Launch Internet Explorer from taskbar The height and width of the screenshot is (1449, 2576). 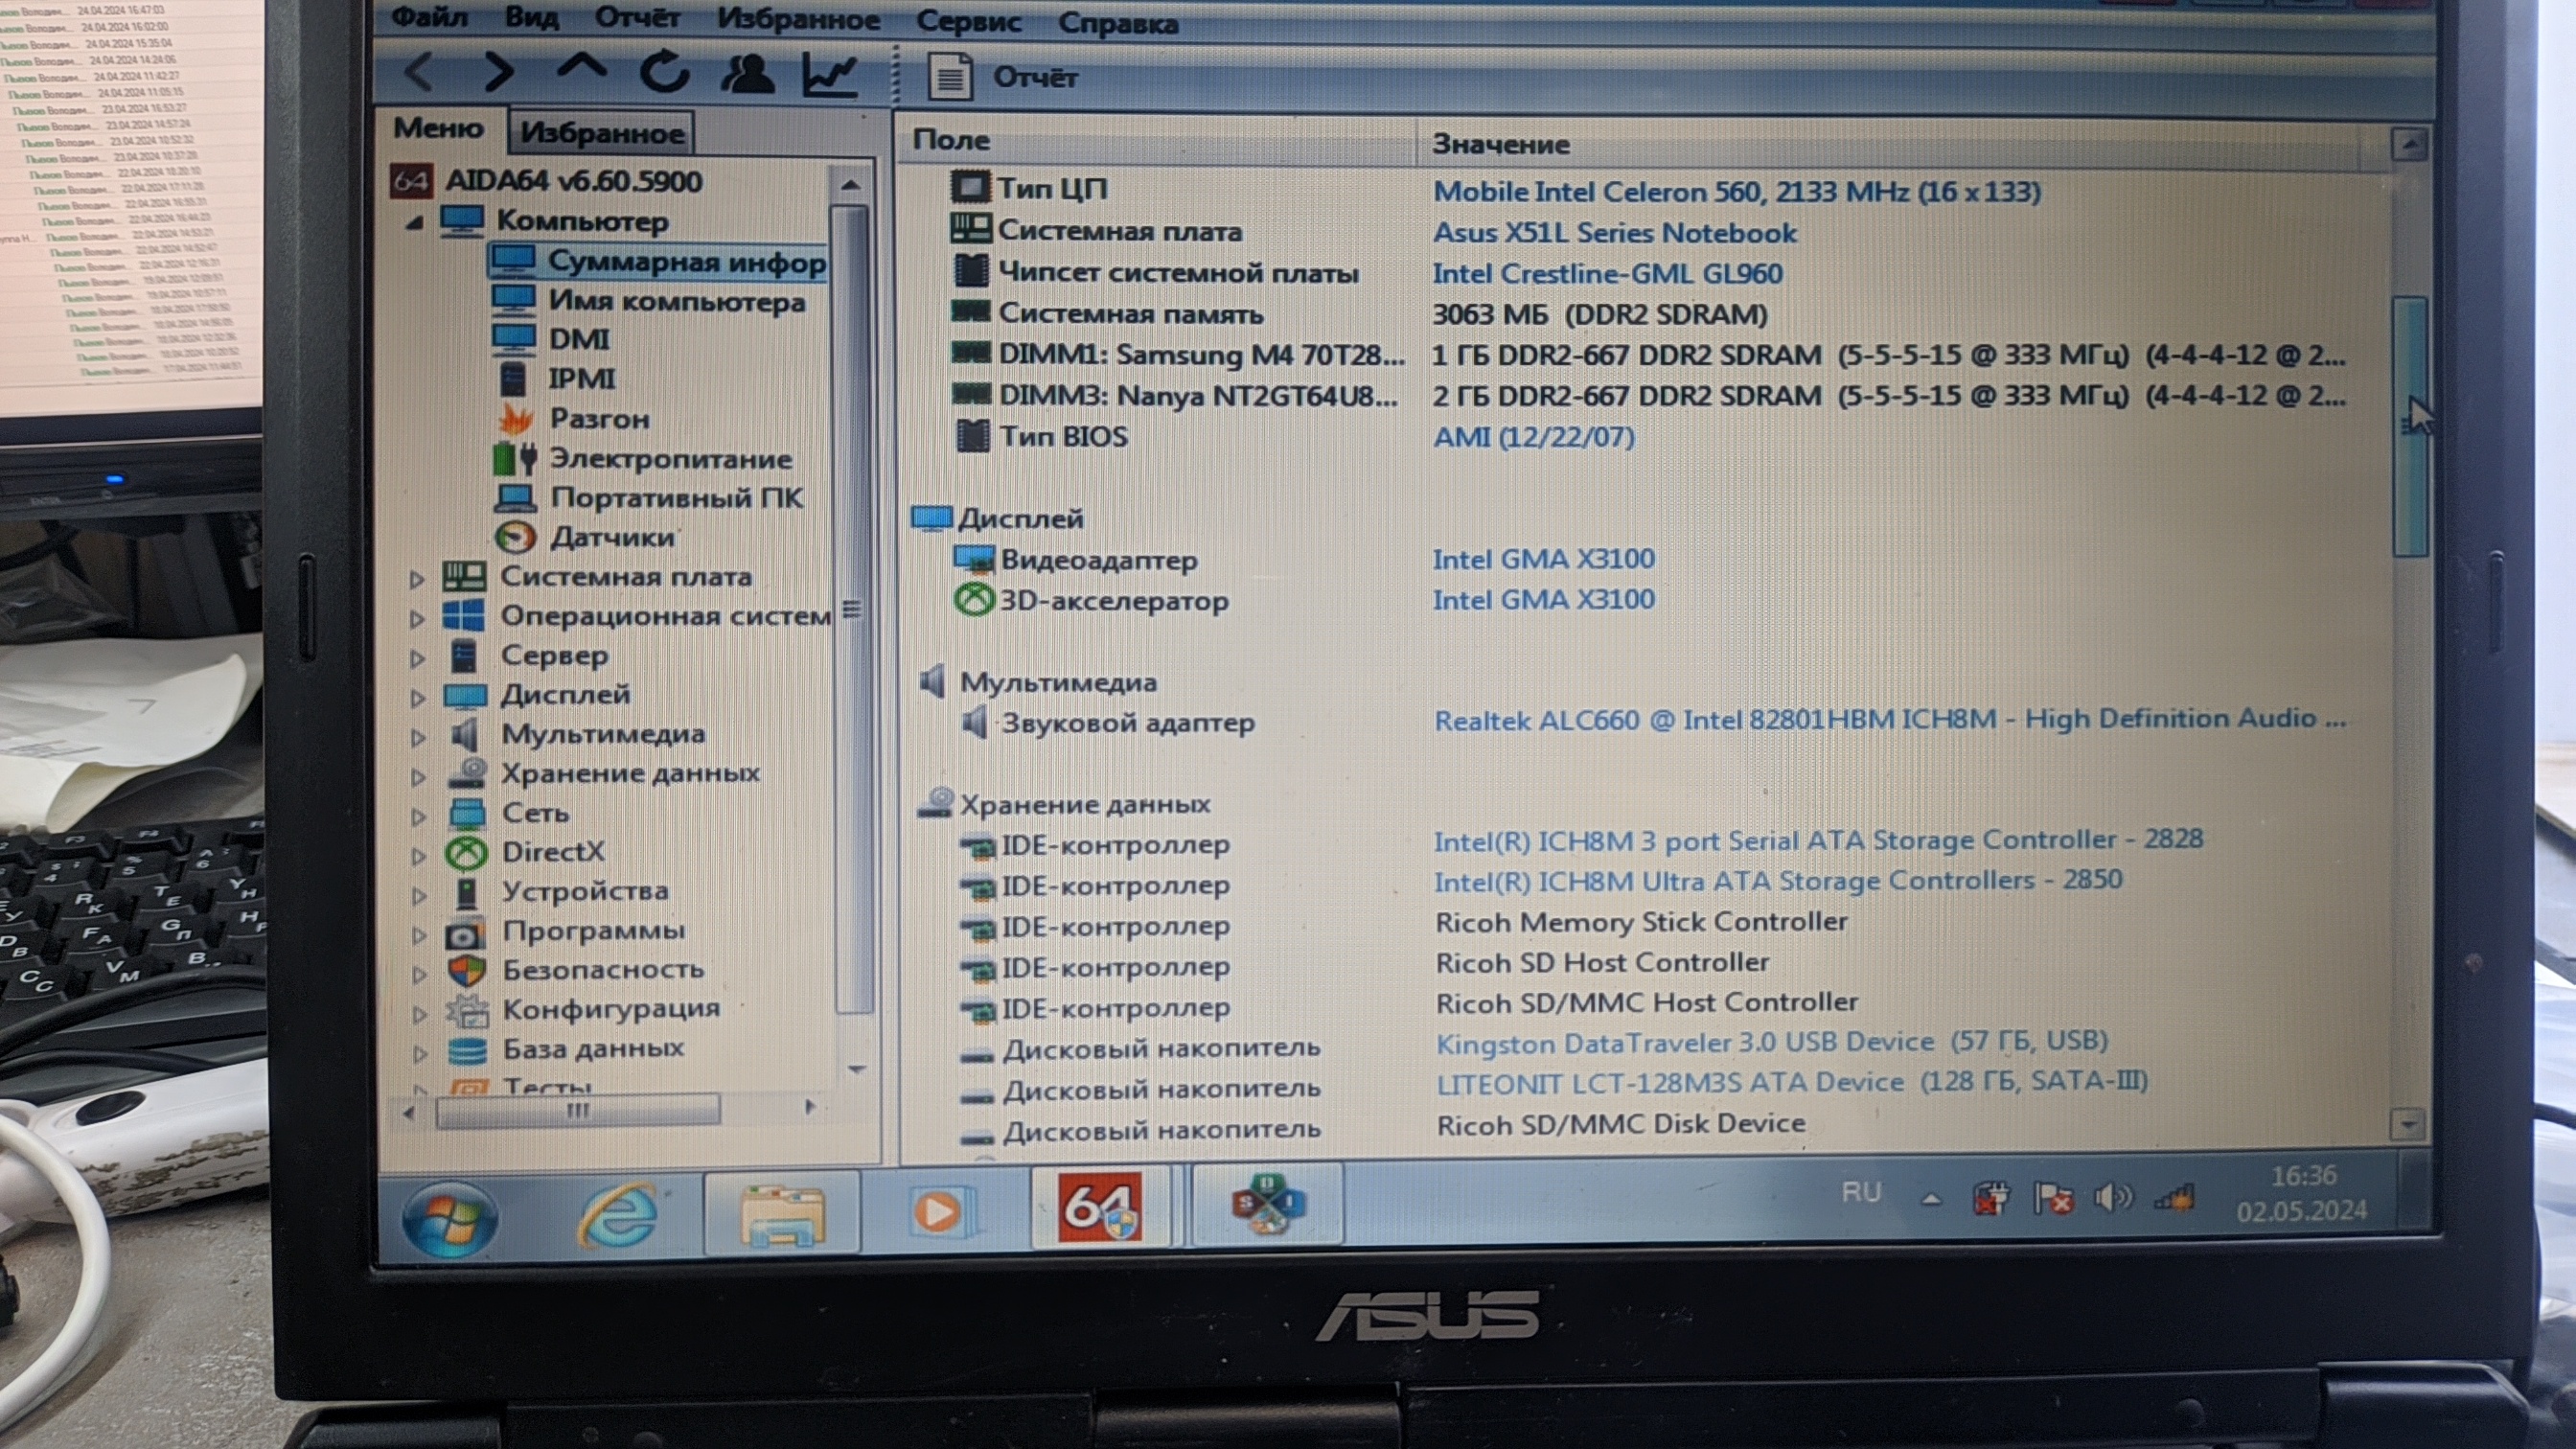click(620, 1214)
